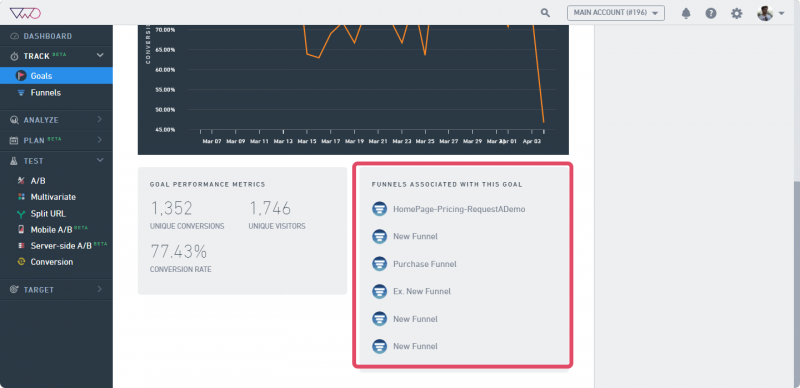Open the Purchase Funnel link
Viewport: 800px width, 388px height.
tap(424, 264)
